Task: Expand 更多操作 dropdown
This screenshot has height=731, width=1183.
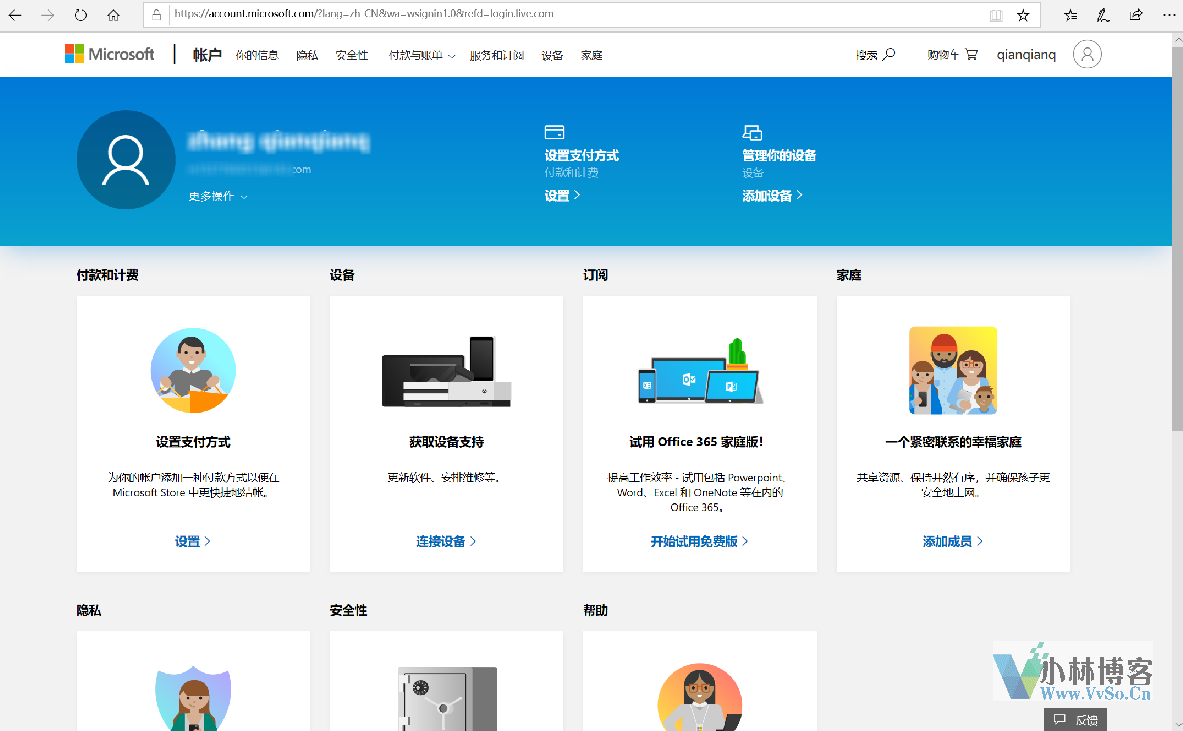Action: [218, 196]
